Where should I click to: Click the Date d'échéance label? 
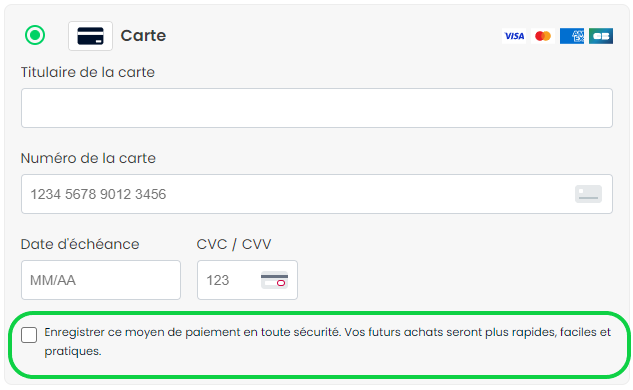80,244
